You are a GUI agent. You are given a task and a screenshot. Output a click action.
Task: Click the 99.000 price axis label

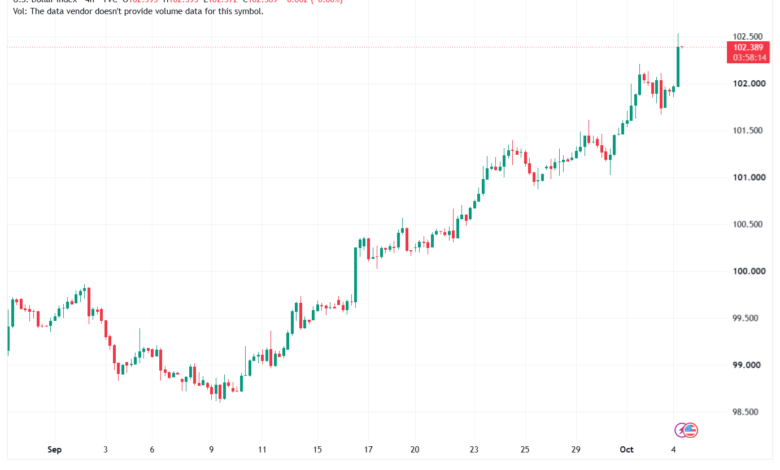746,365
